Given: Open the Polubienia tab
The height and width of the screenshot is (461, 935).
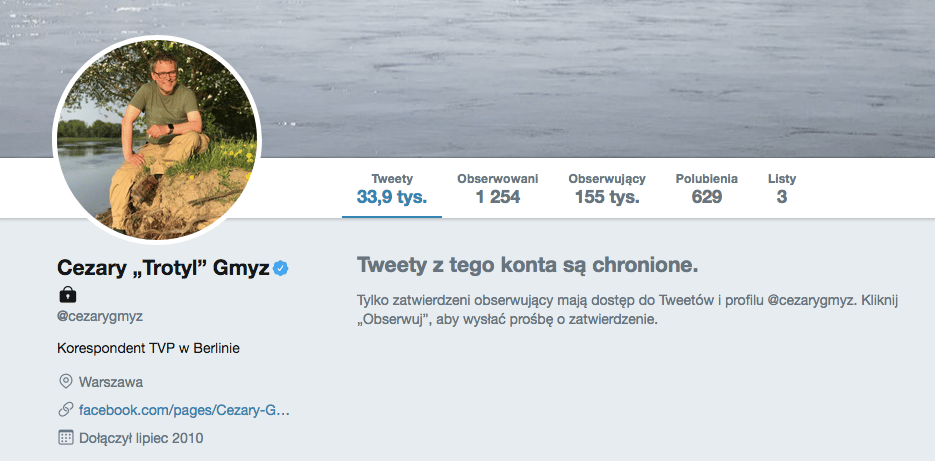Looking at the screenshot, I should click(706, 189).
